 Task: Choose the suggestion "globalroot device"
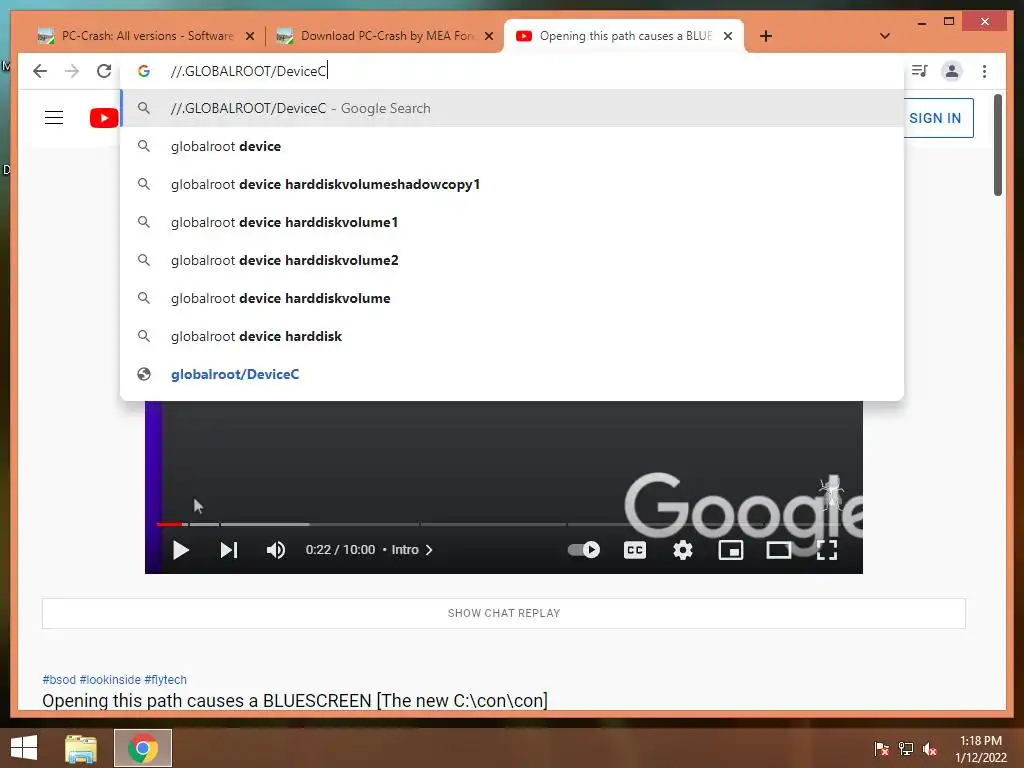click(512, 146)
